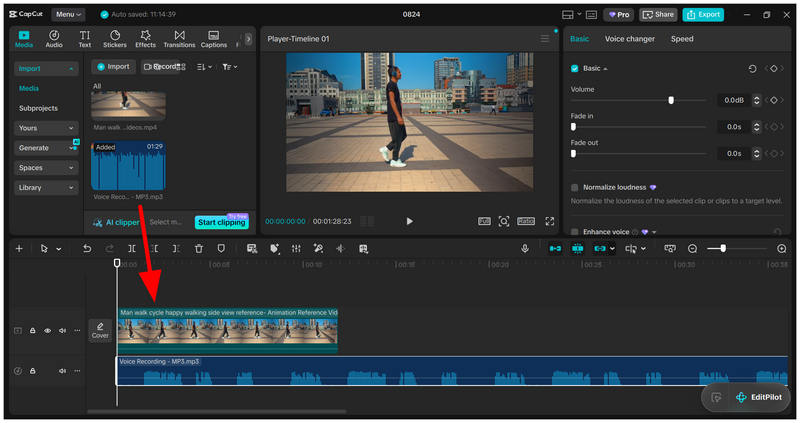The width and height of the screenshot is (800, 423).
Task: Lock the audio track
Action: click(x=33, y=371)
